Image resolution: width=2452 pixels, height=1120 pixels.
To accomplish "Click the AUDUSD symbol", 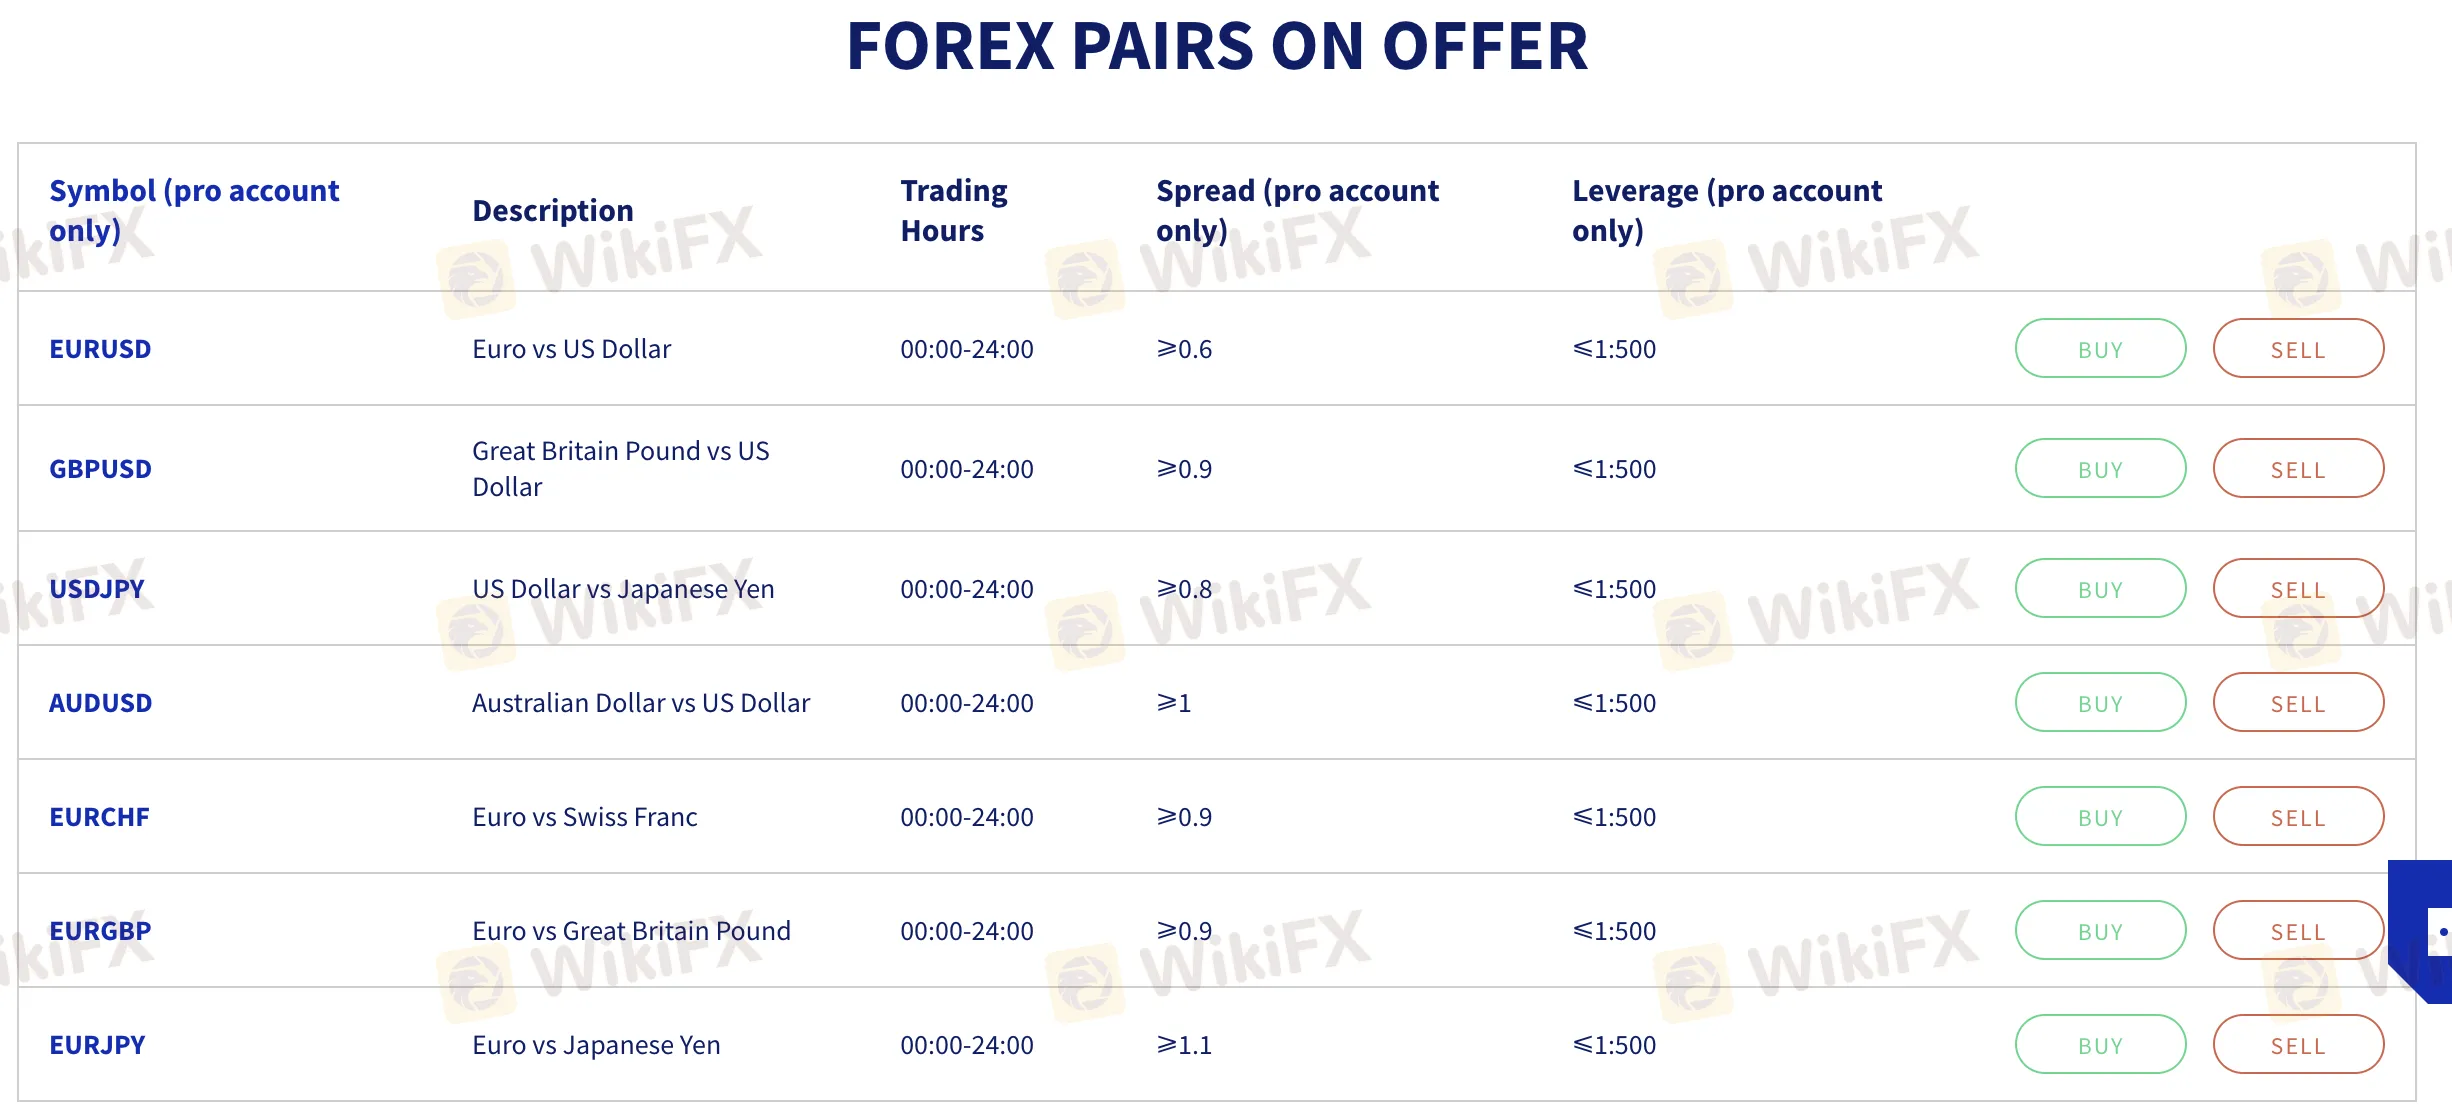I will (100, 703).
